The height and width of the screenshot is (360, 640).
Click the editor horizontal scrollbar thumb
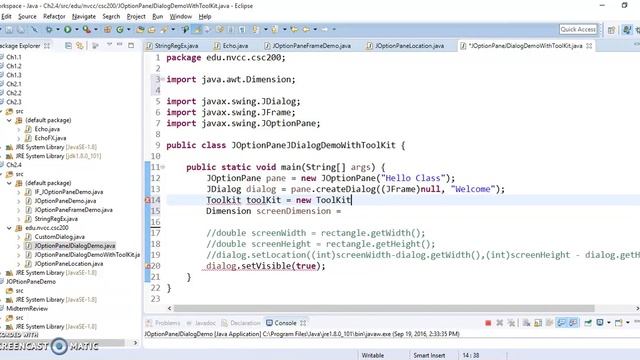[x=384, y=308]
